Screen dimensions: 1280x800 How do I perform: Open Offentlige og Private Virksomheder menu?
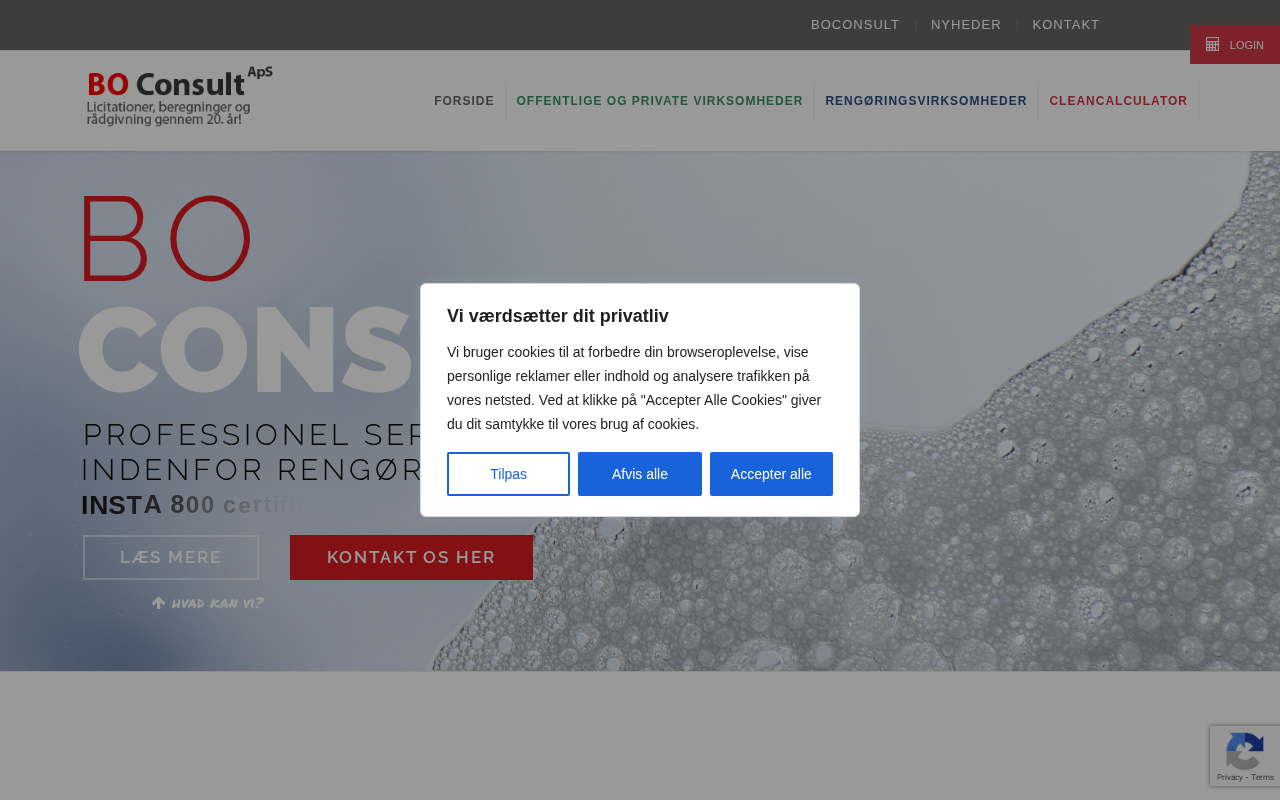click(x=660, y=101)
